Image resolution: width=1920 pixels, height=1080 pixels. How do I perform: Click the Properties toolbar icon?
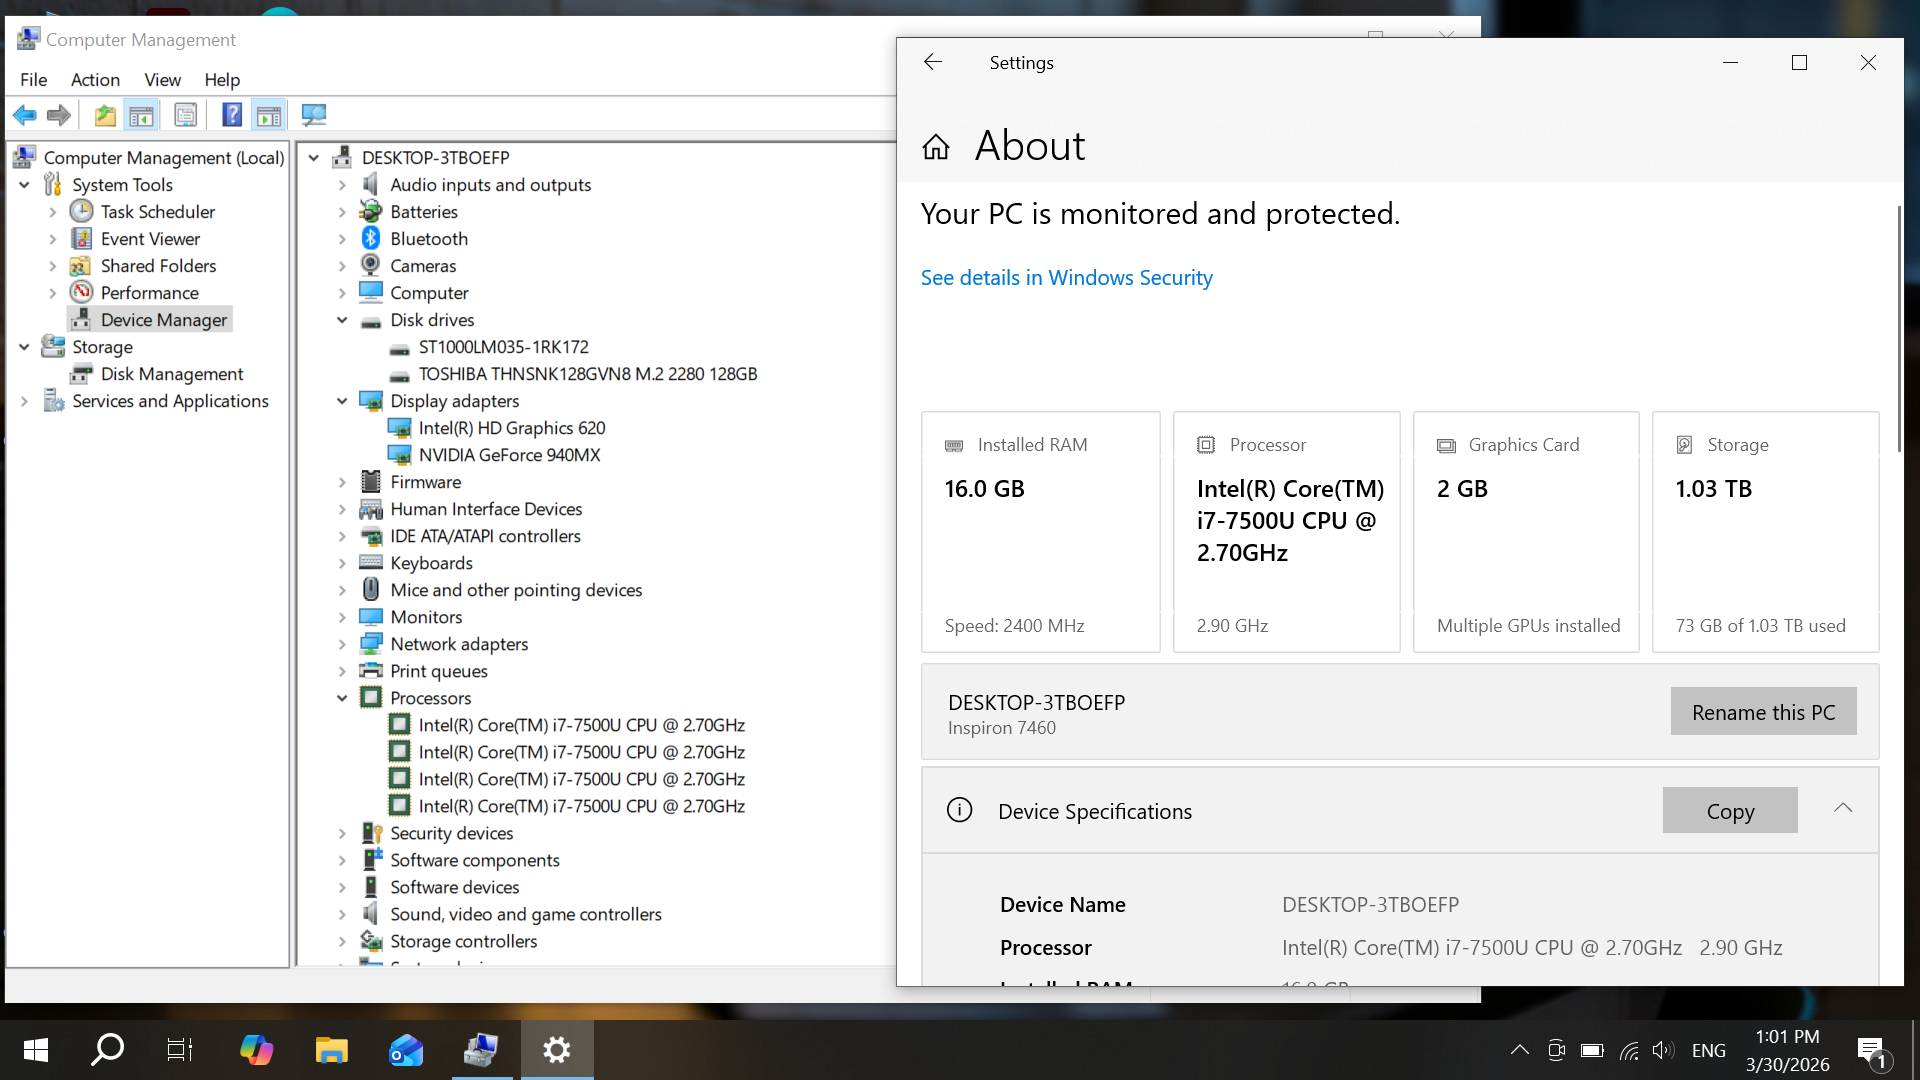tap(186, 115)
